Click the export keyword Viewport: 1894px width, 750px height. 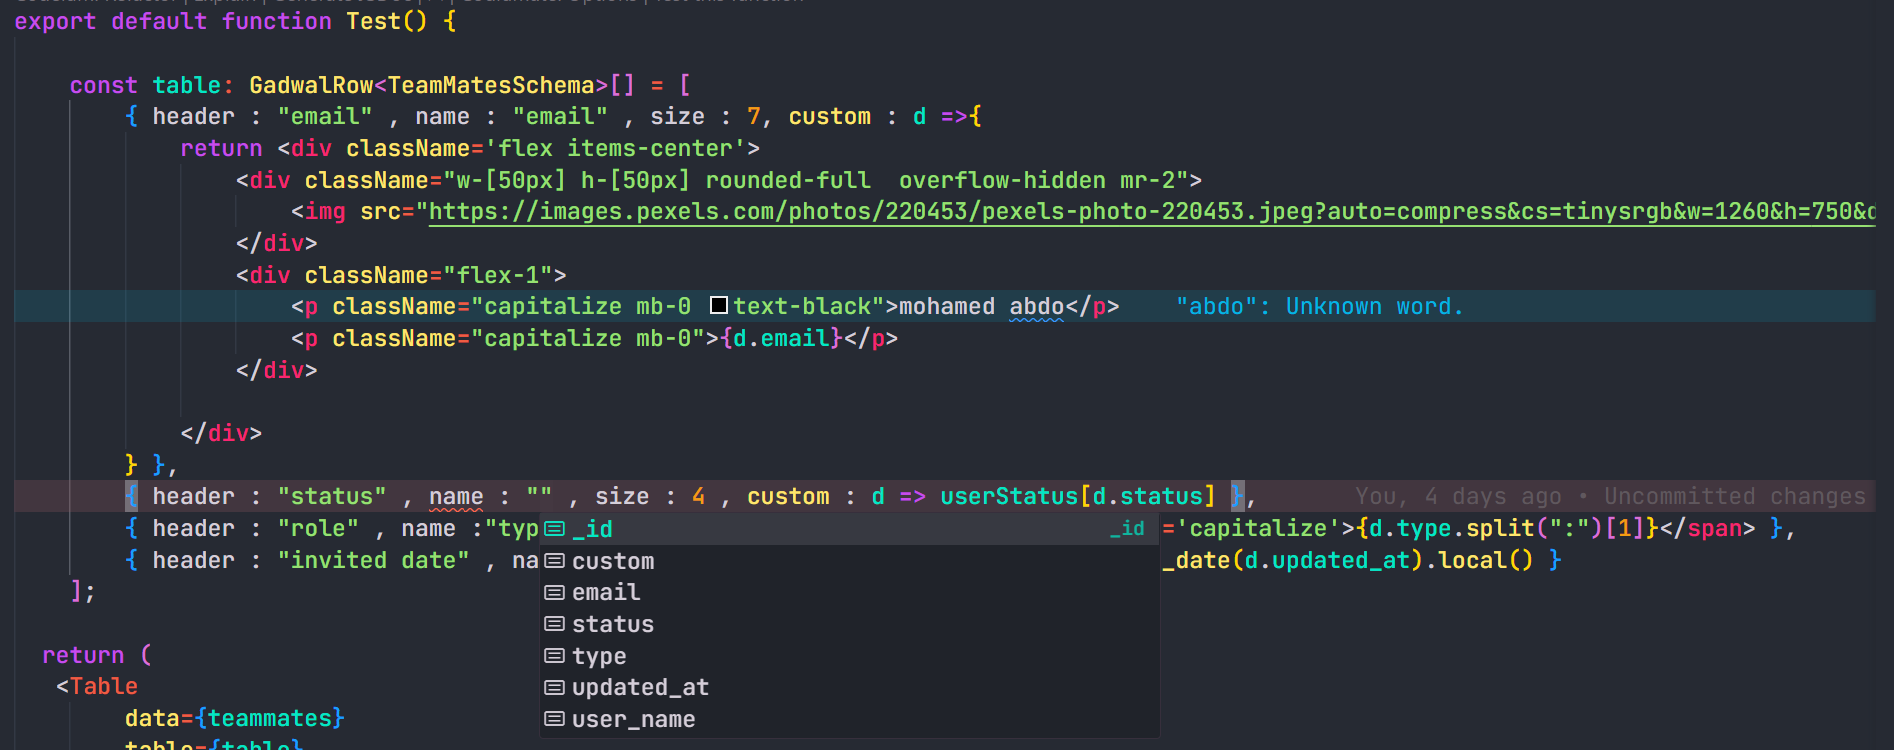pyautogui.click(x=56, y=21)
